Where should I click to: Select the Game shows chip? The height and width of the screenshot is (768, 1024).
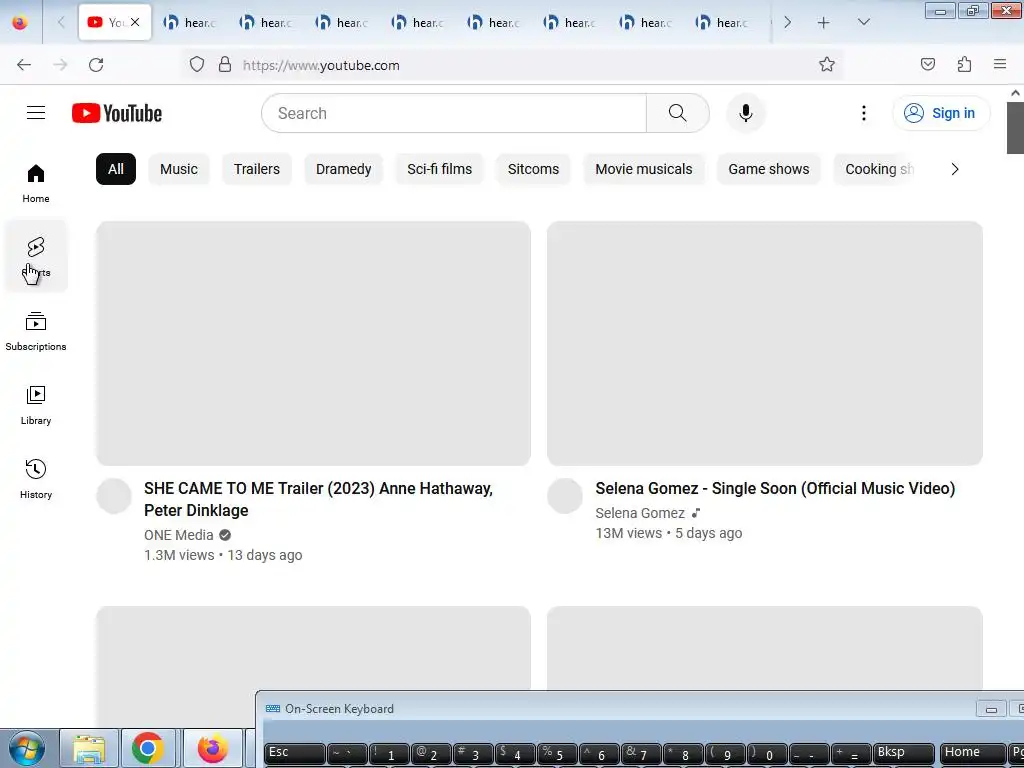tap(769, 169)
